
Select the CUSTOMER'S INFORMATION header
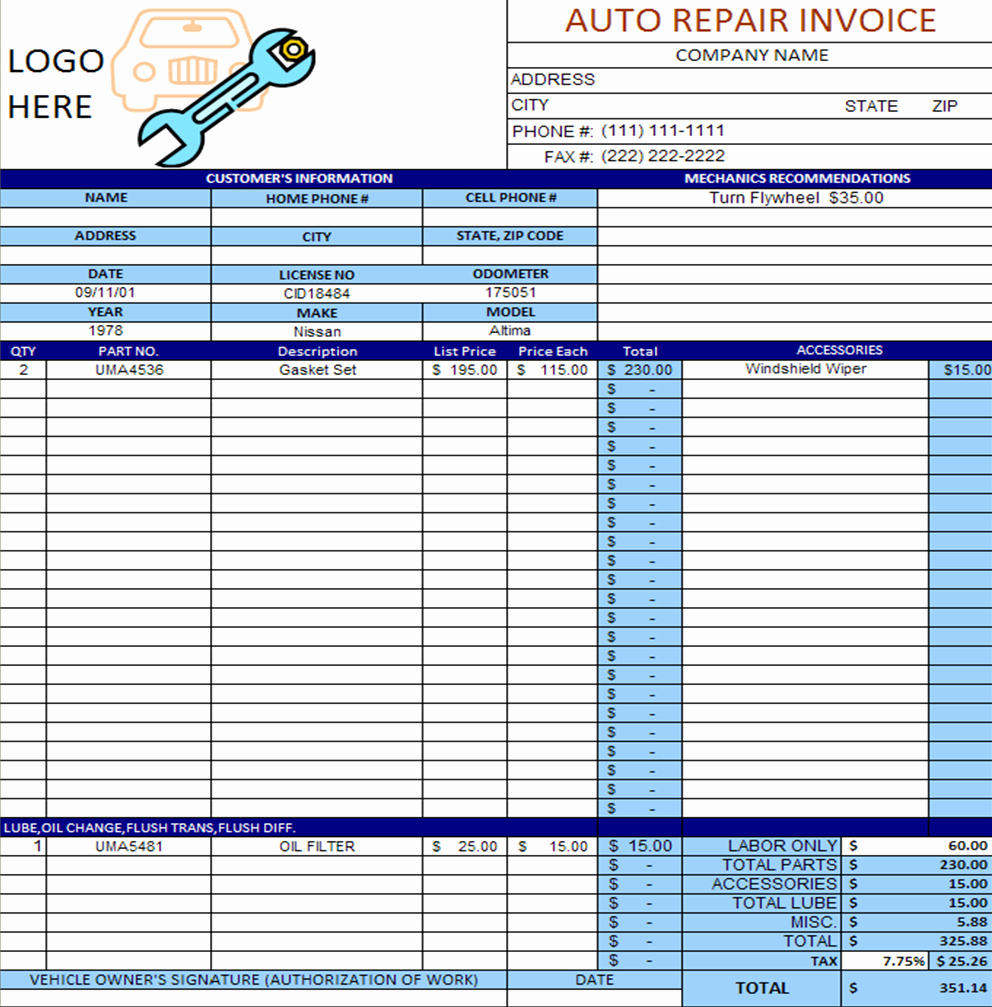(x=299, y=179)
